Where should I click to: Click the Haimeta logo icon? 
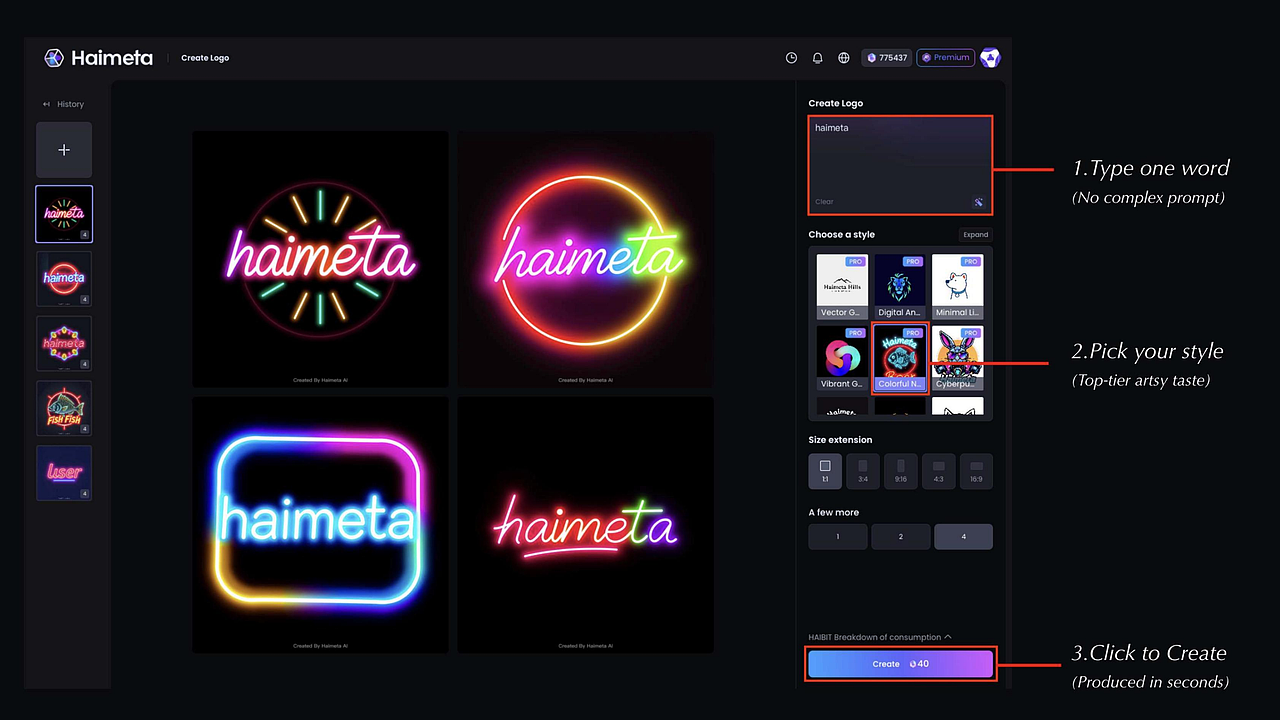[54, 58]
